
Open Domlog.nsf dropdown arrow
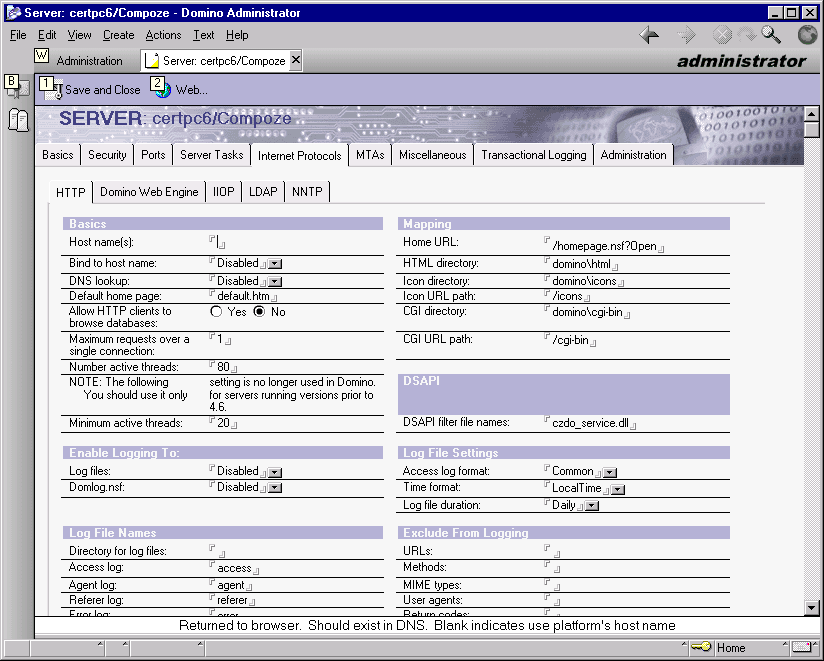(x=275, y=488)
